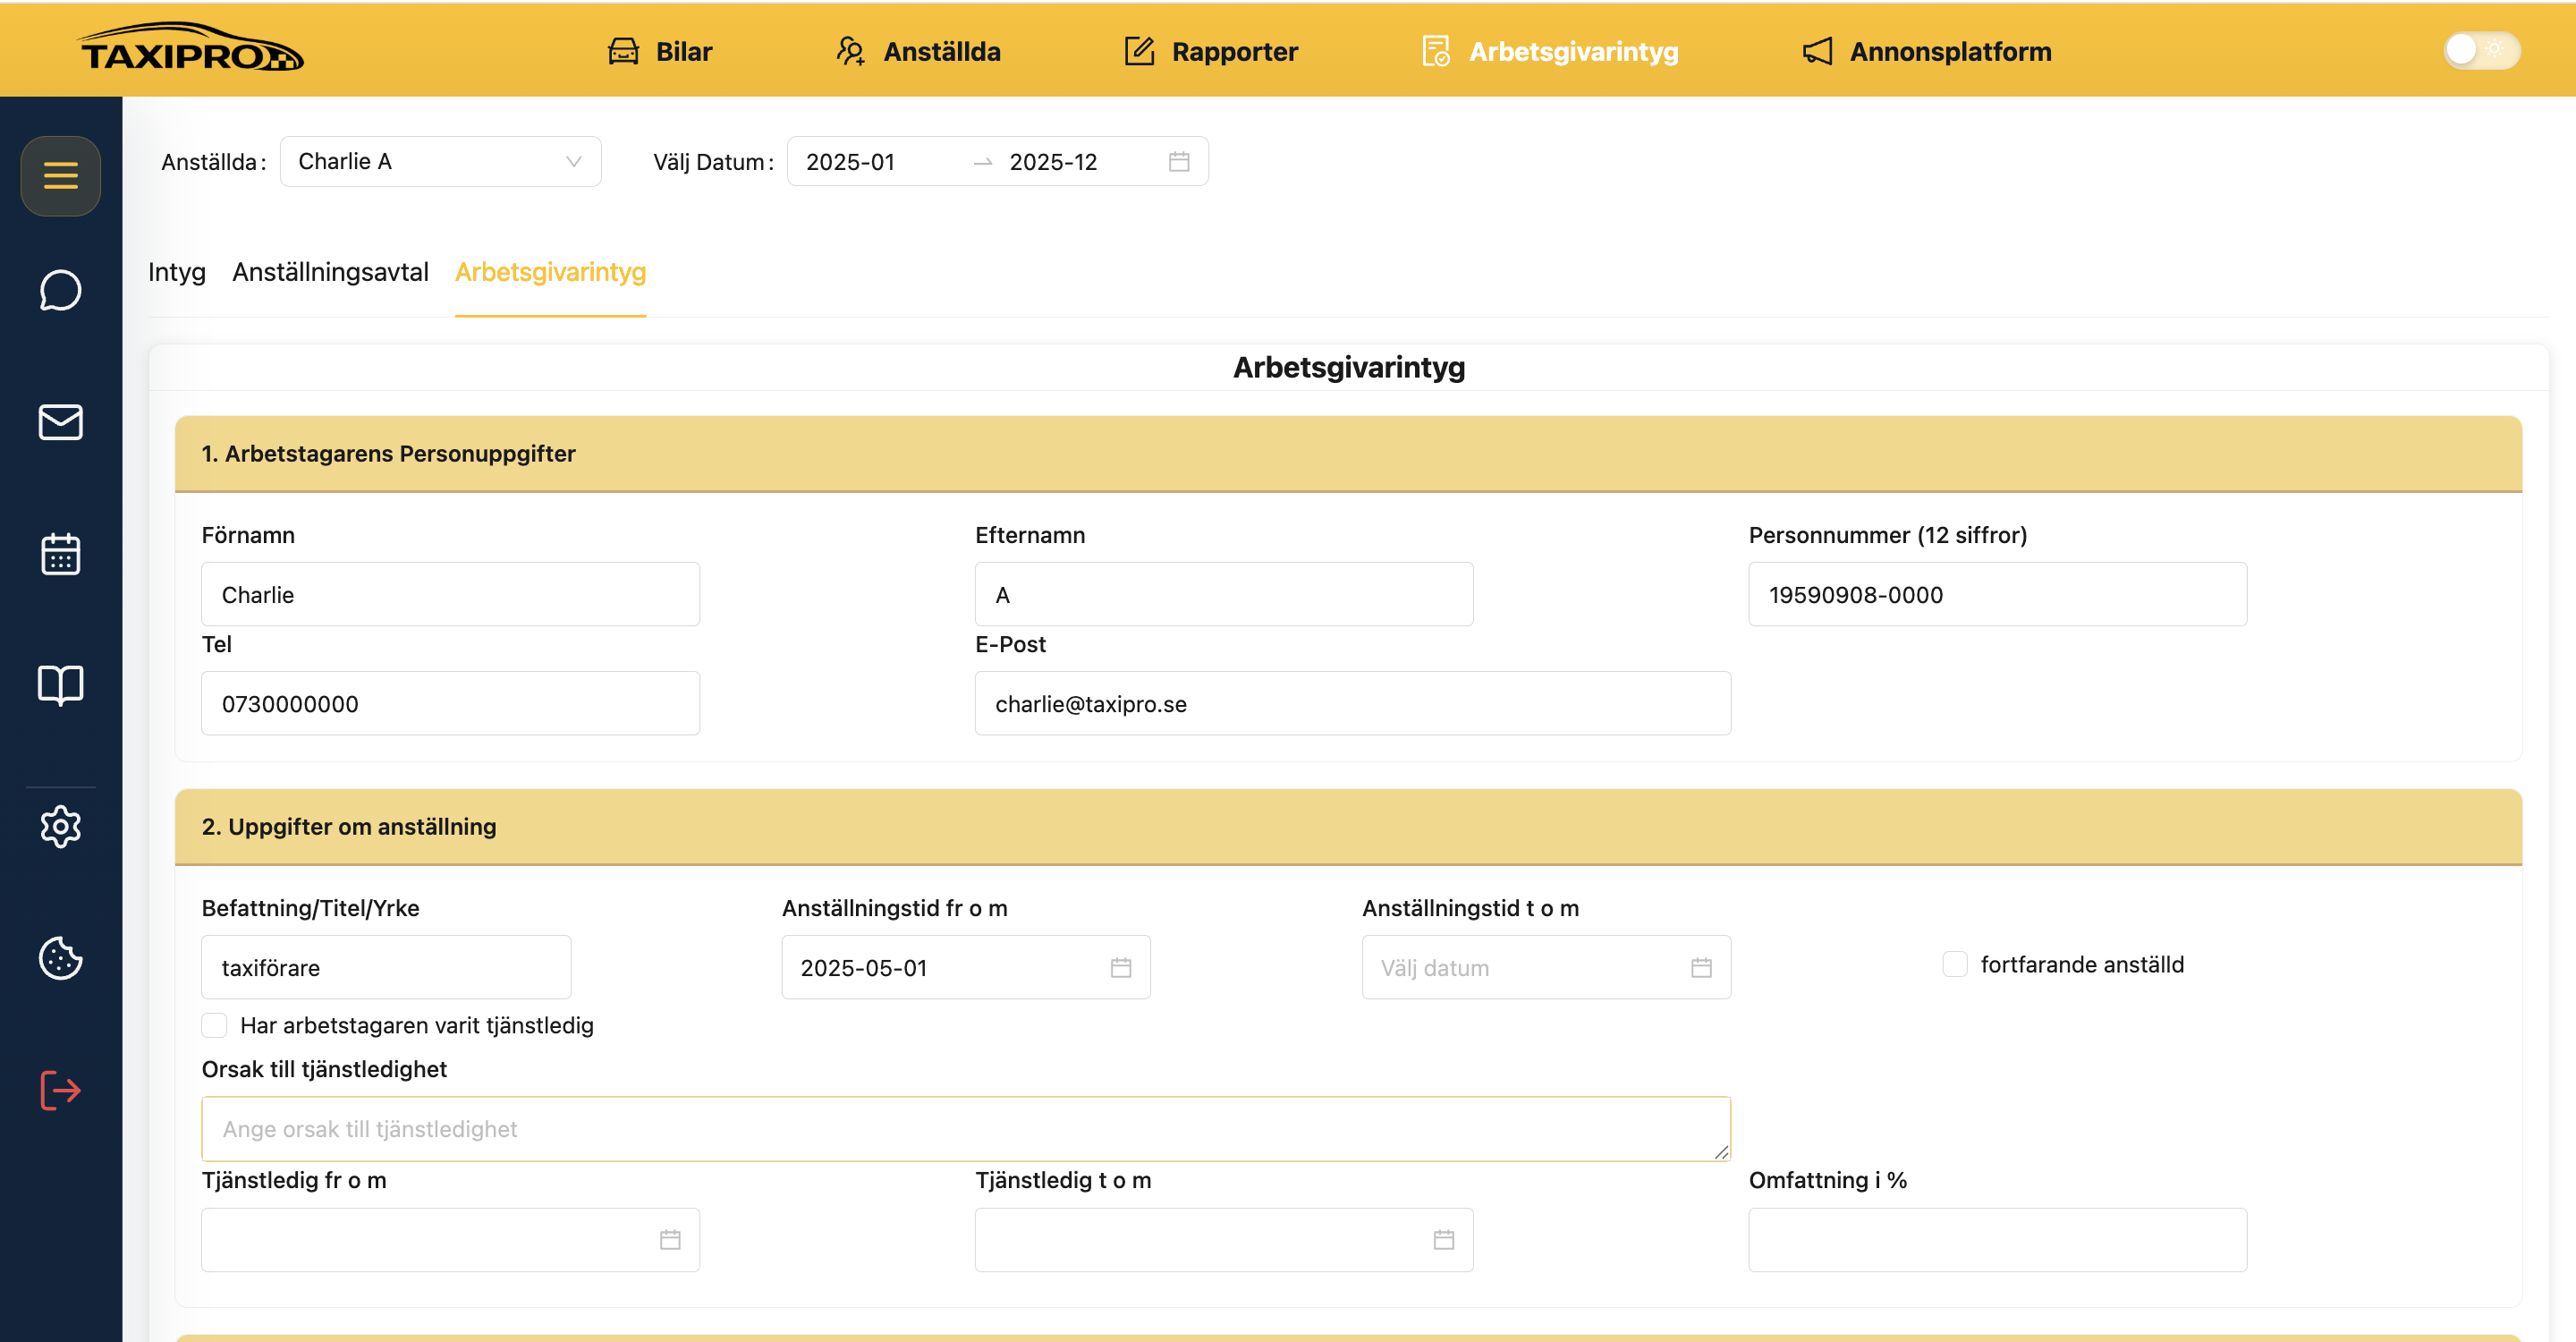Open the hamburger menu in sidebar

(60, 176)
